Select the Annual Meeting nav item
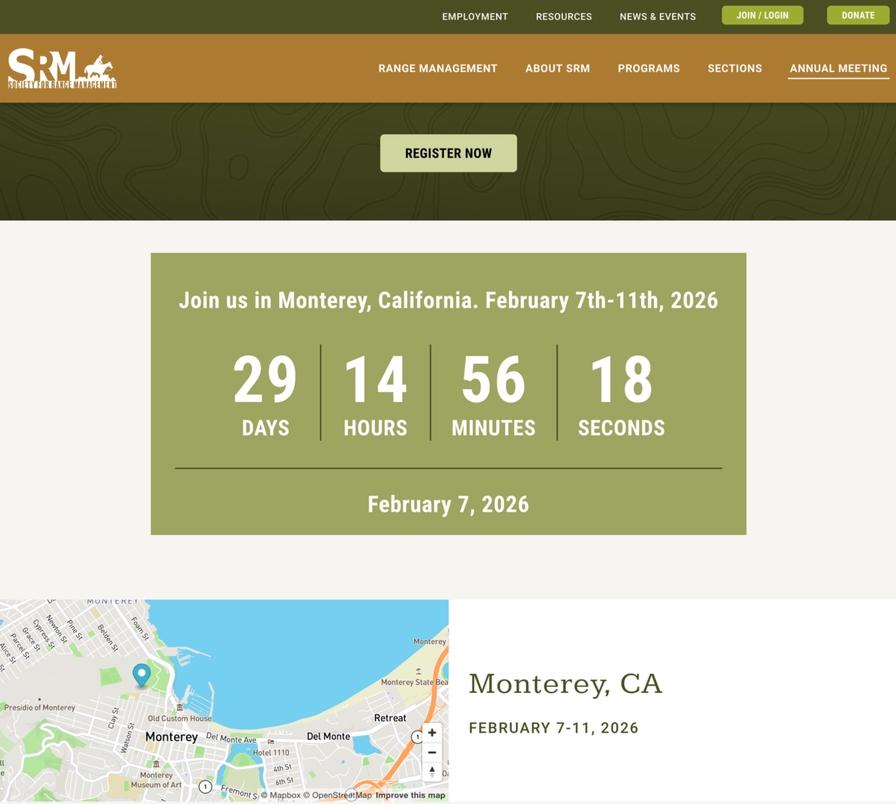The width and height of the screenshot is (896, 804). pyautogui.click(x=838, y=68)
